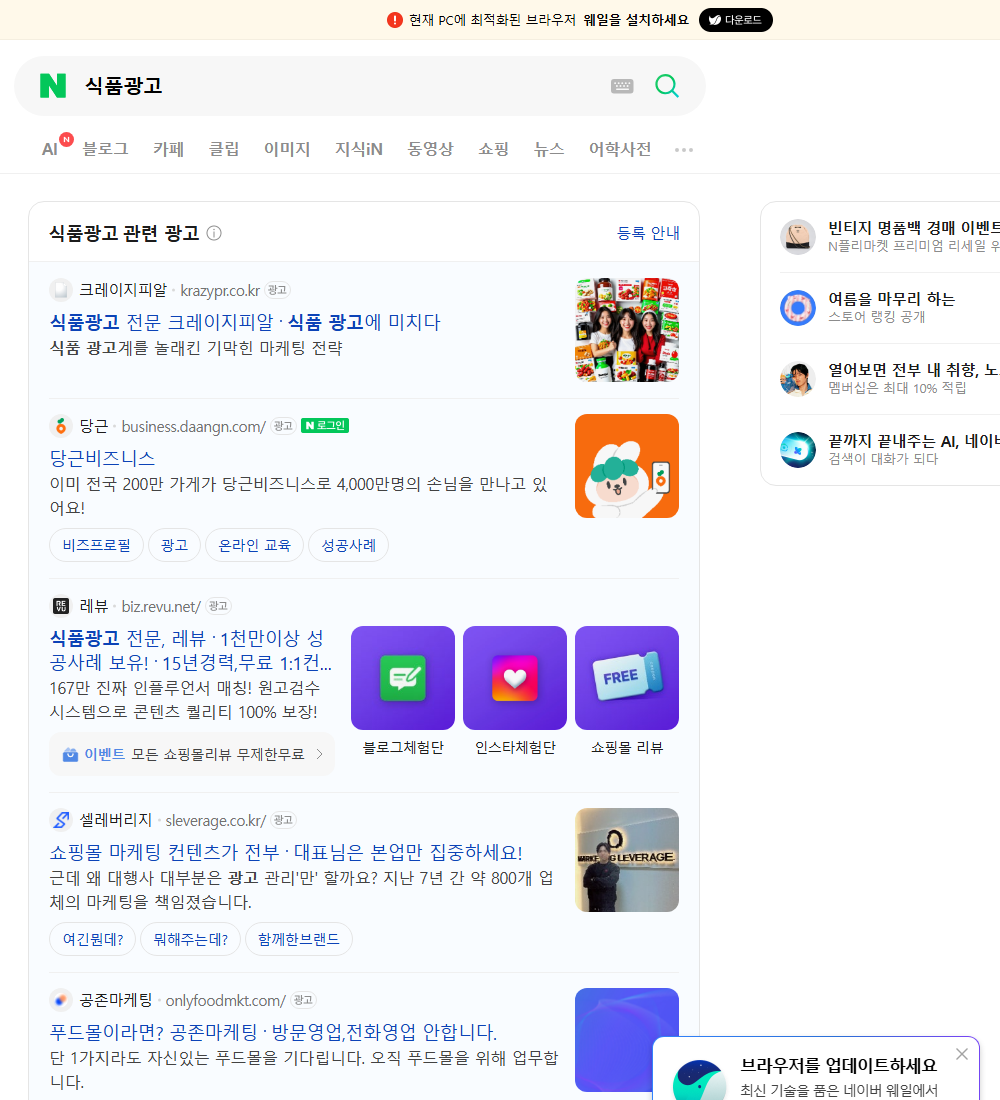Screen dimensions: 1000x1100
Task: Click the 공존마케팅 favicon
Action: [61, 1000]
